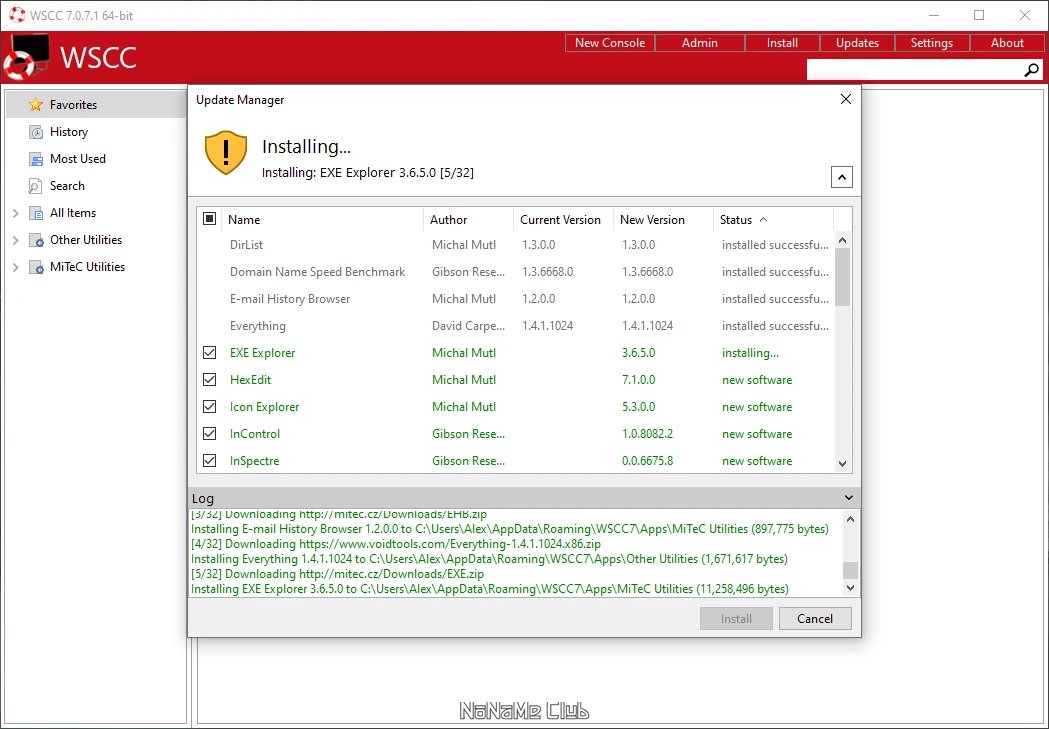The image size is (1049, 729).
Task: Click the InSpectre name text
Action: point(254,461)
